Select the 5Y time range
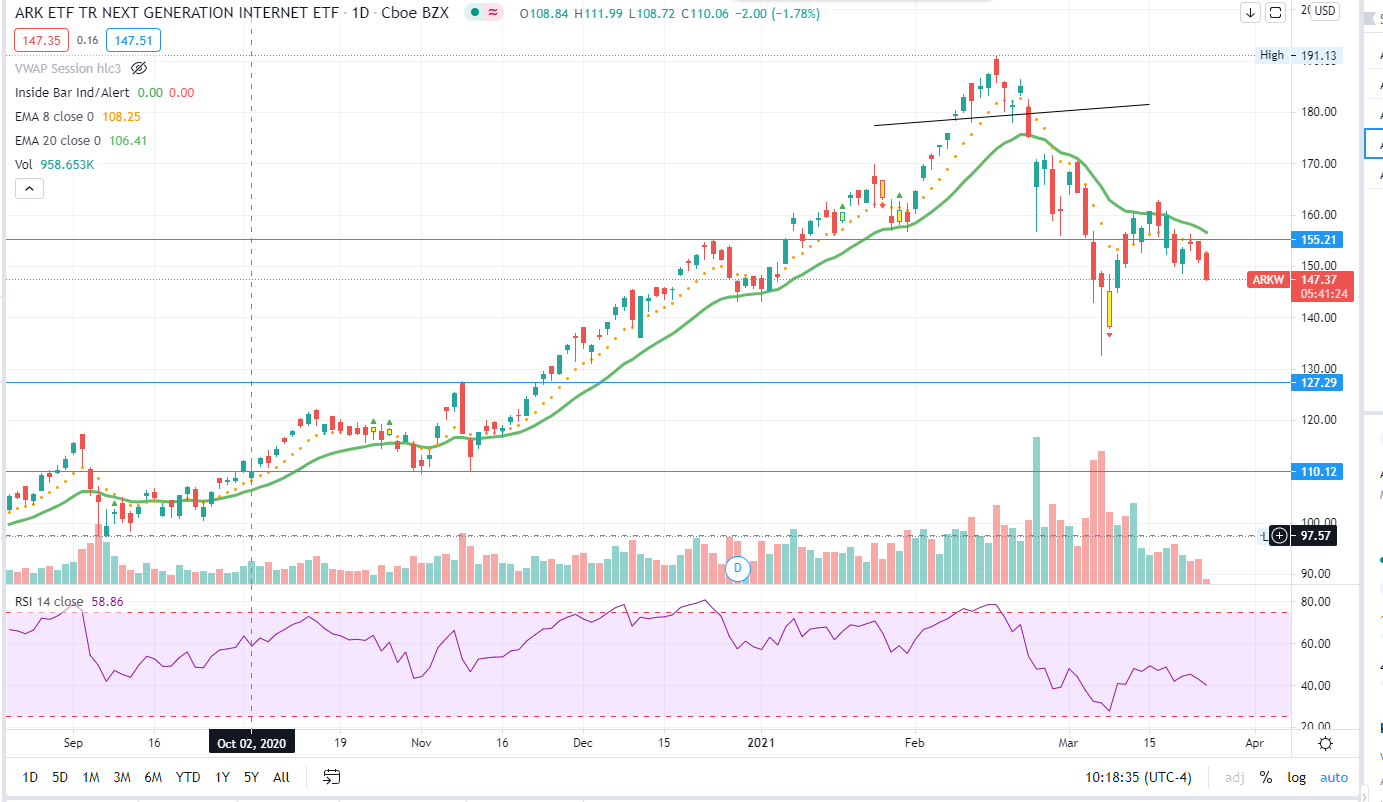The width and height of the screenshot is (1383, 802). point(251,777)
